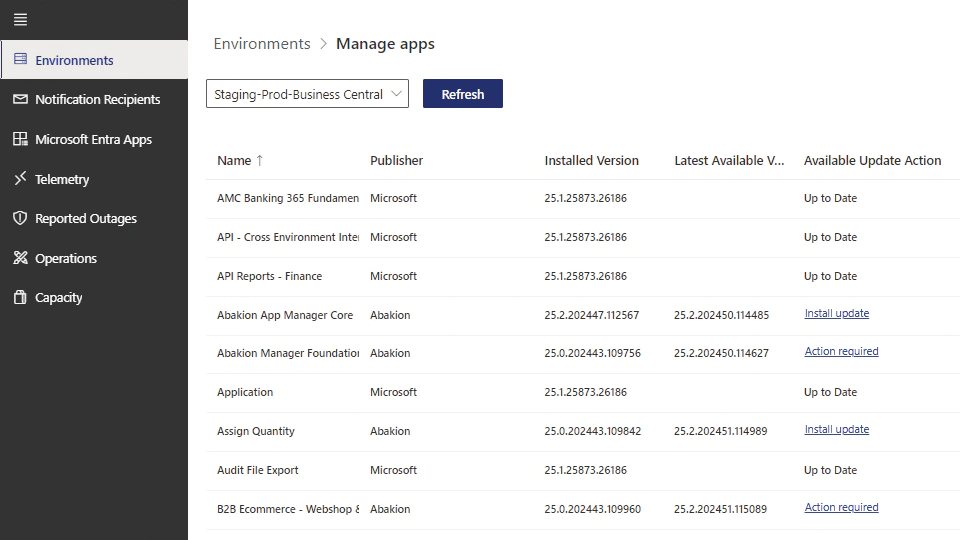The height and width of the screenshot is (540, 960).
Task: Click latest version 25.2.202450.114485
Action: pyautogui.click(x=721, y=315)
